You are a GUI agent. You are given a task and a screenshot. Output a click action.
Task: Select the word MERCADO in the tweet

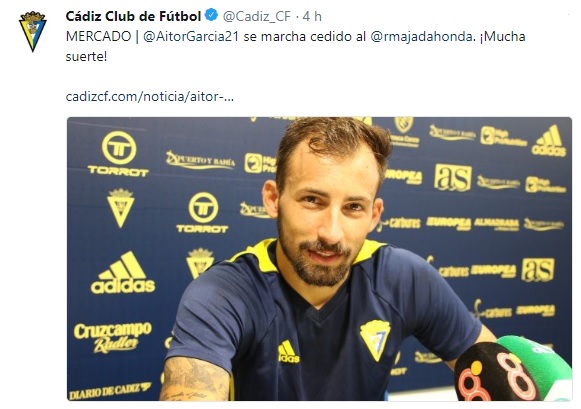tap(99, 37)
